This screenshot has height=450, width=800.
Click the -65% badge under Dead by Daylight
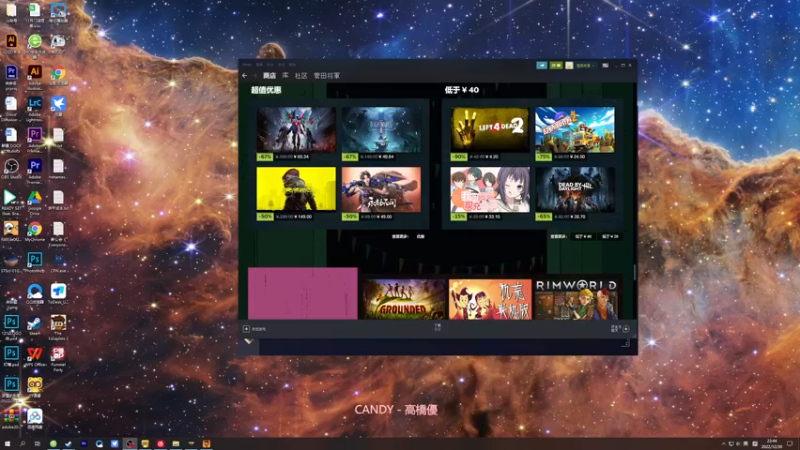543,217
